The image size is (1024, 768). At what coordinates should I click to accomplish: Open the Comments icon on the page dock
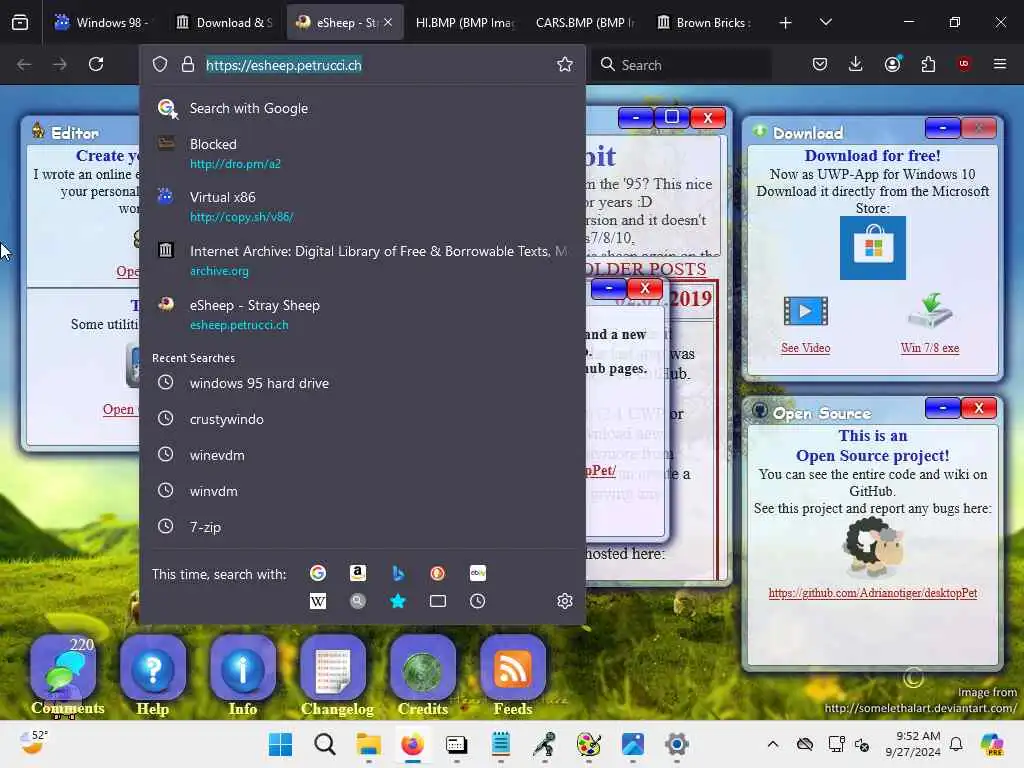64,667
